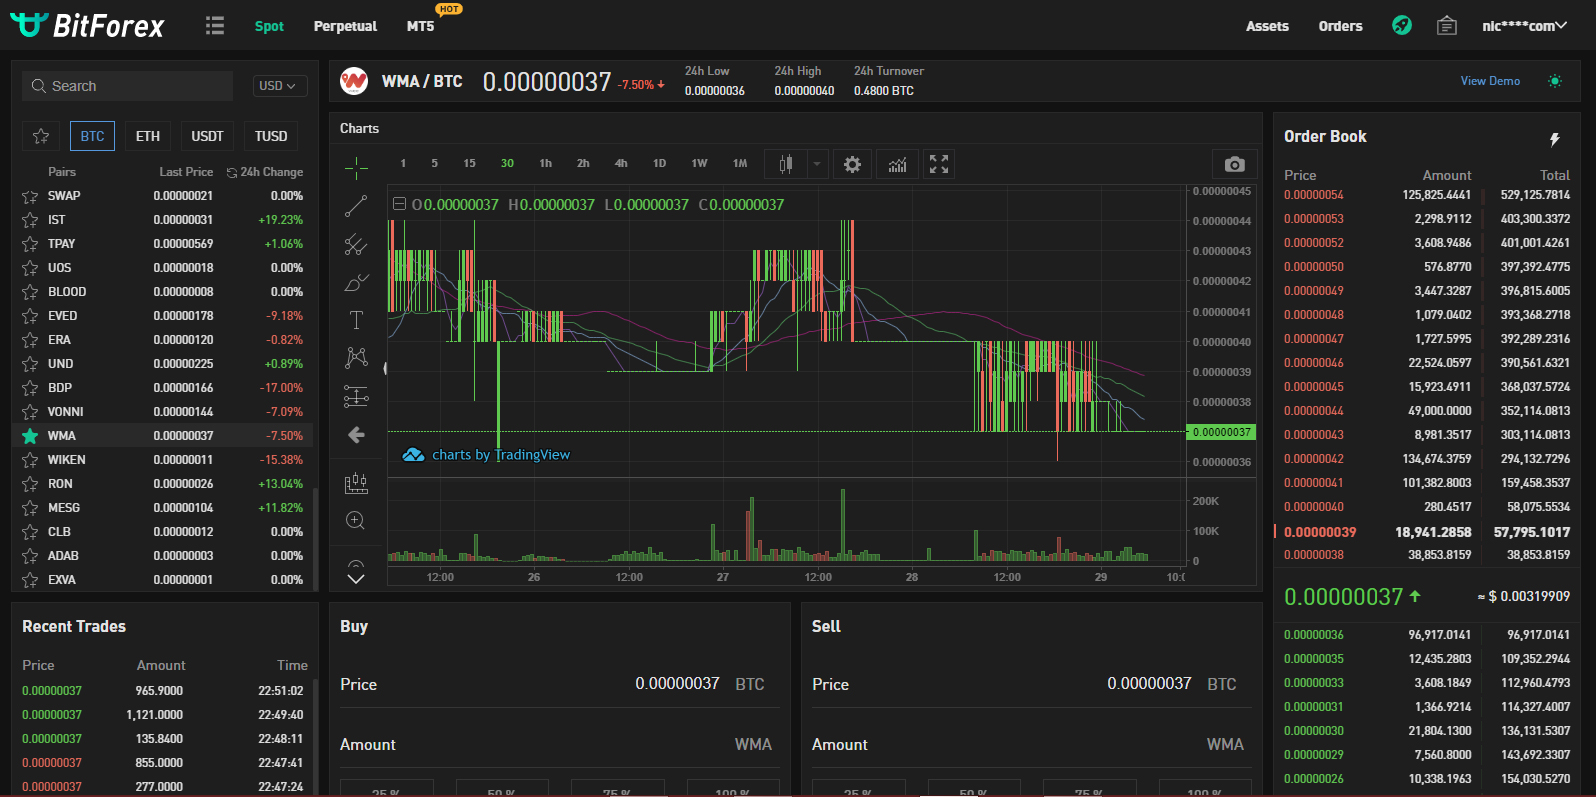This screenshot has height=797, width=1596.
Task: Toggle the light theme sun icon
Action: pyautogui.click(x=1555, y=81)
